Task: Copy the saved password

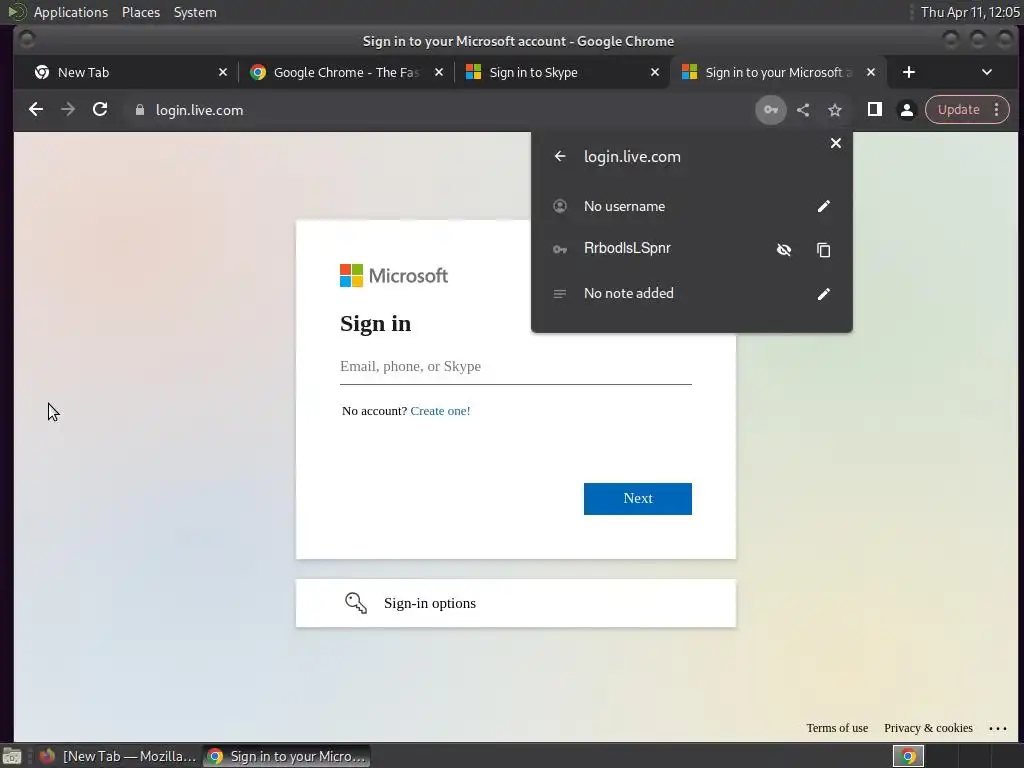Action: [824, 249]
